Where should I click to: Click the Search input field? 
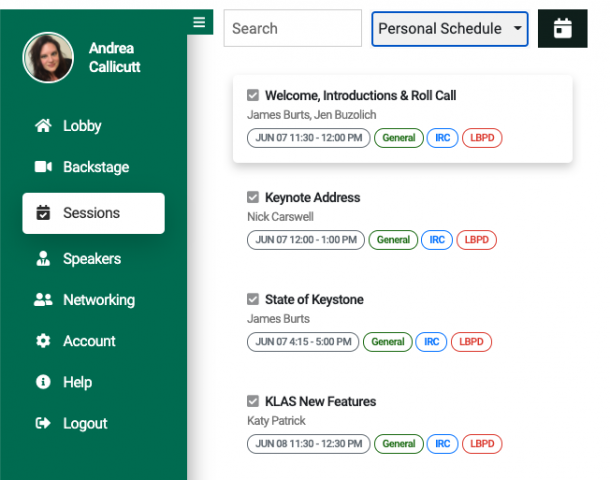(292, 29)
